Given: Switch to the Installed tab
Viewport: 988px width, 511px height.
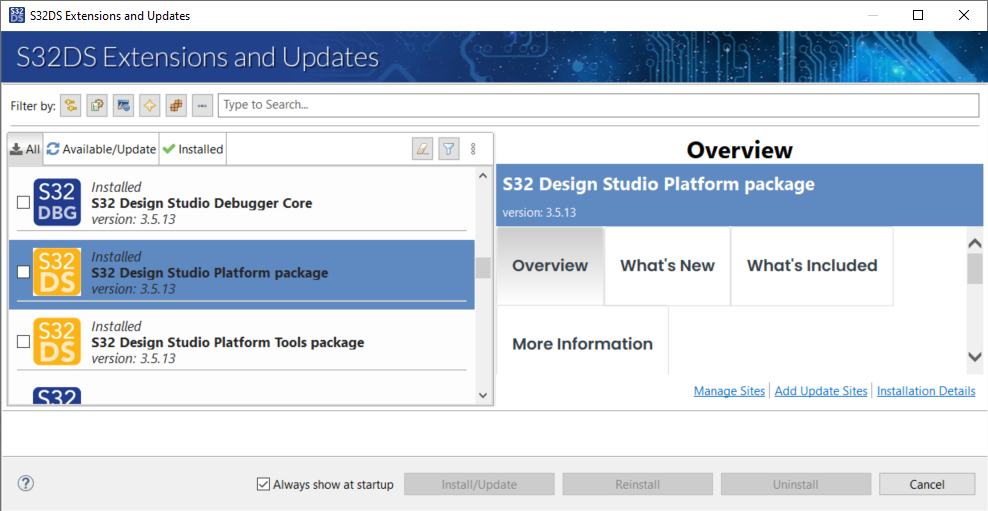Looking at the screenshot, I should (193, 149).
